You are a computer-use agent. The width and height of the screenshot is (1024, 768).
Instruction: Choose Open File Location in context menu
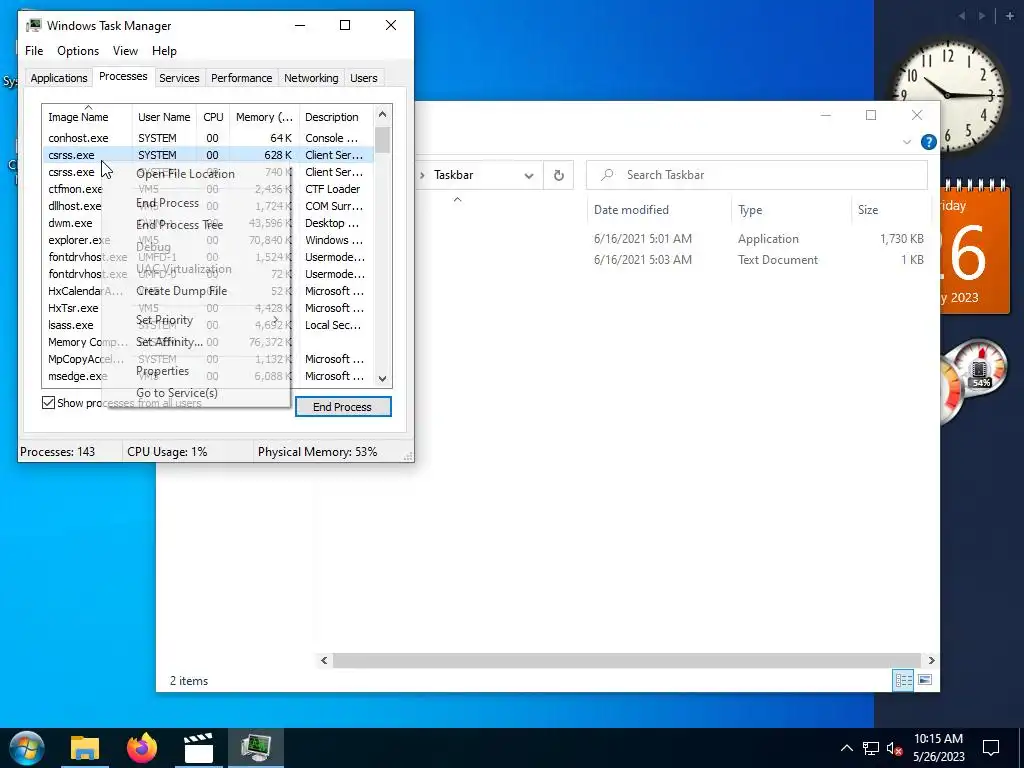[196, 174]
